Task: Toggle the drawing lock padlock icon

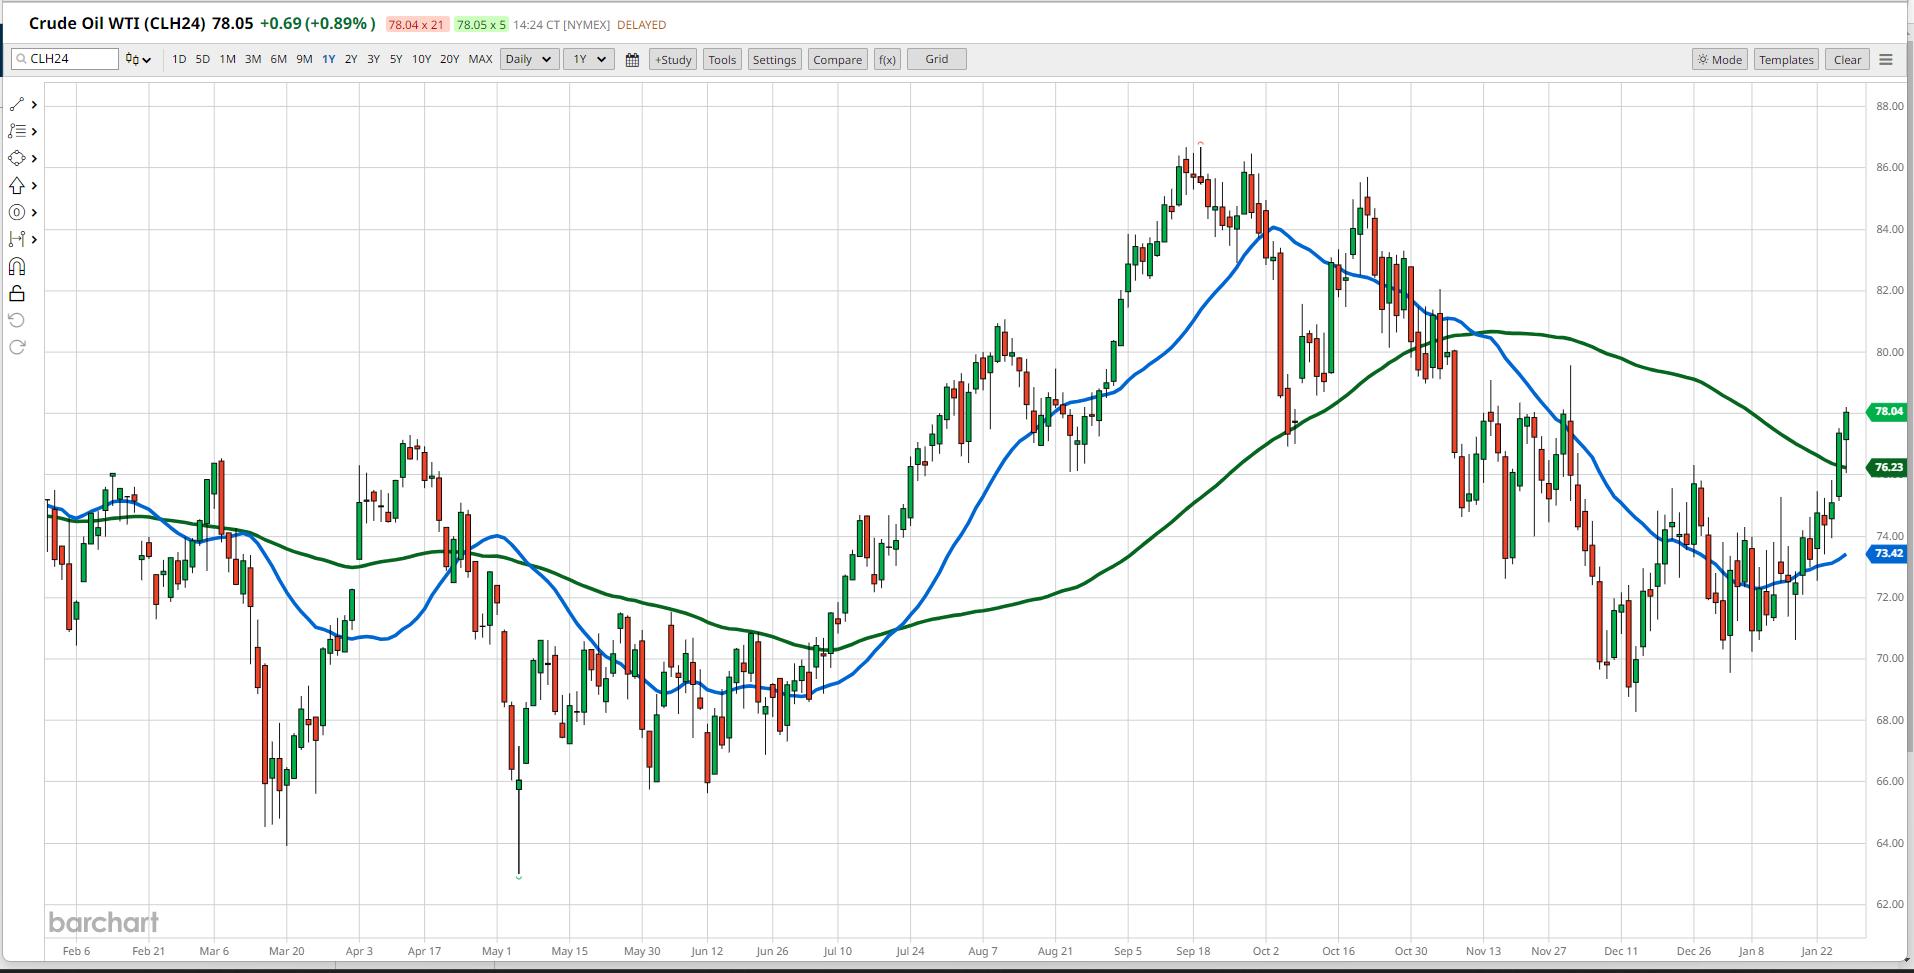Action: pyautogui.click(x=17, y=294)
